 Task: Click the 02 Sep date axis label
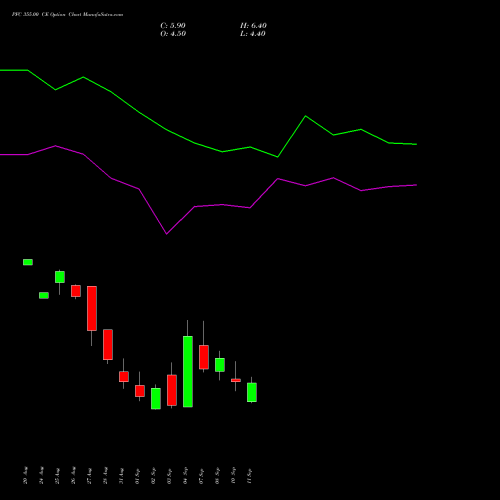154,475
